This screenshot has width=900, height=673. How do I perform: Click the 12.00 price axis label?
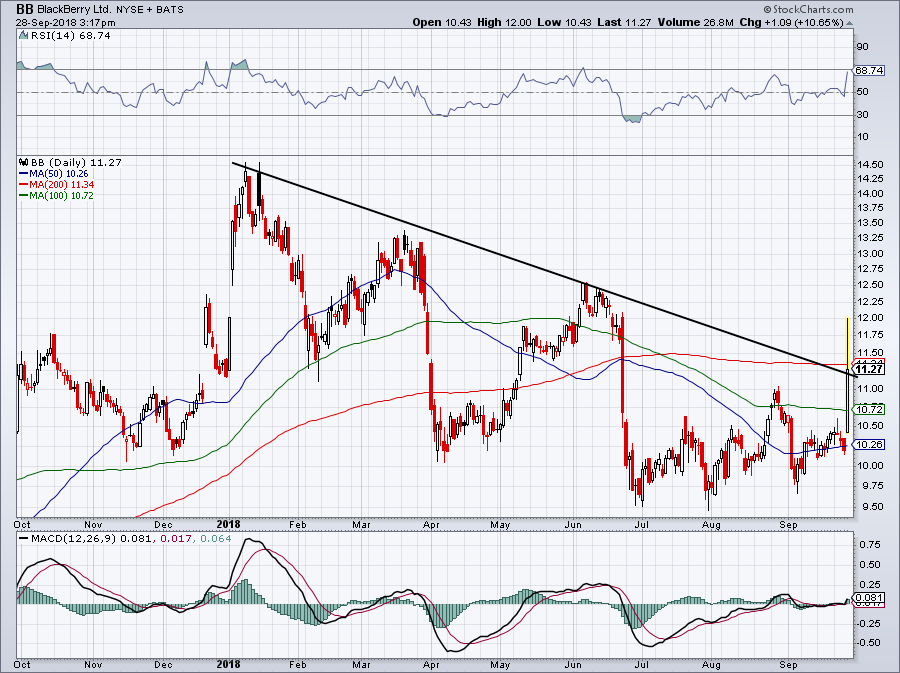coord(869,318)
